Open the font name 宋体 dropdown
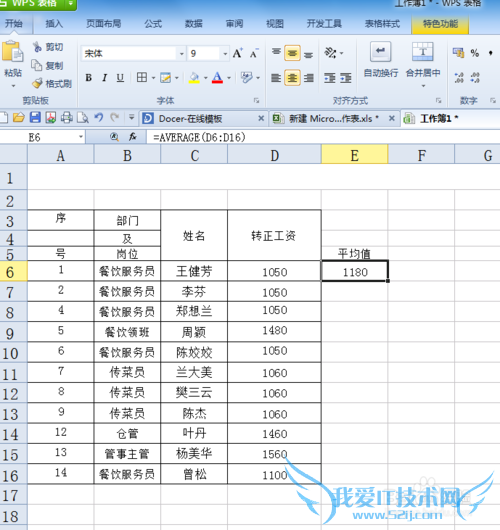 coord(182,53)
